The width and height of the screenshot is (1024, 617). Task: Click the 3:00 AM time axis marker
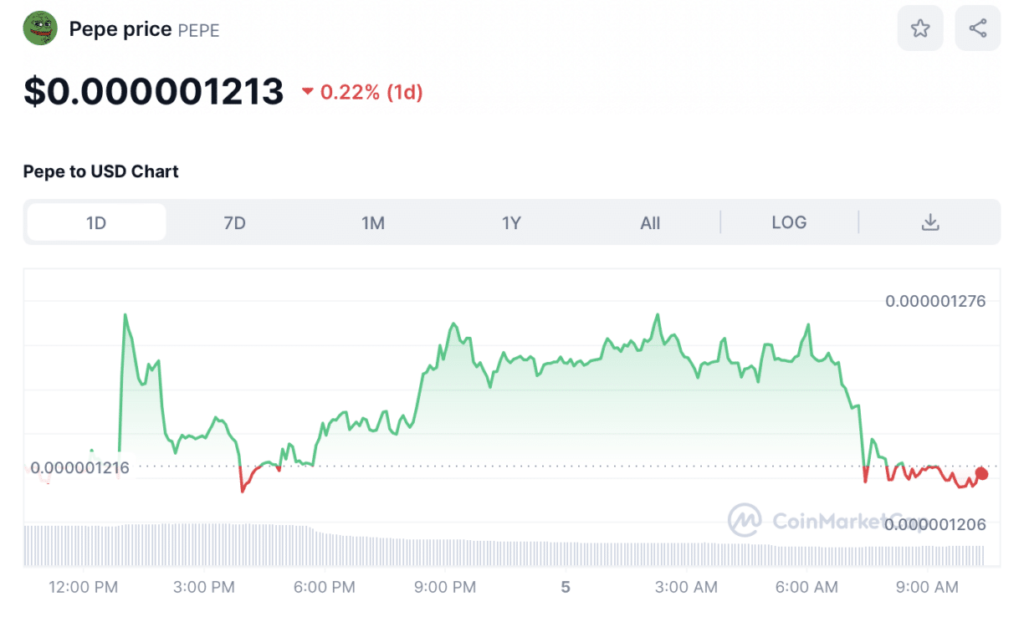(686, 587)
